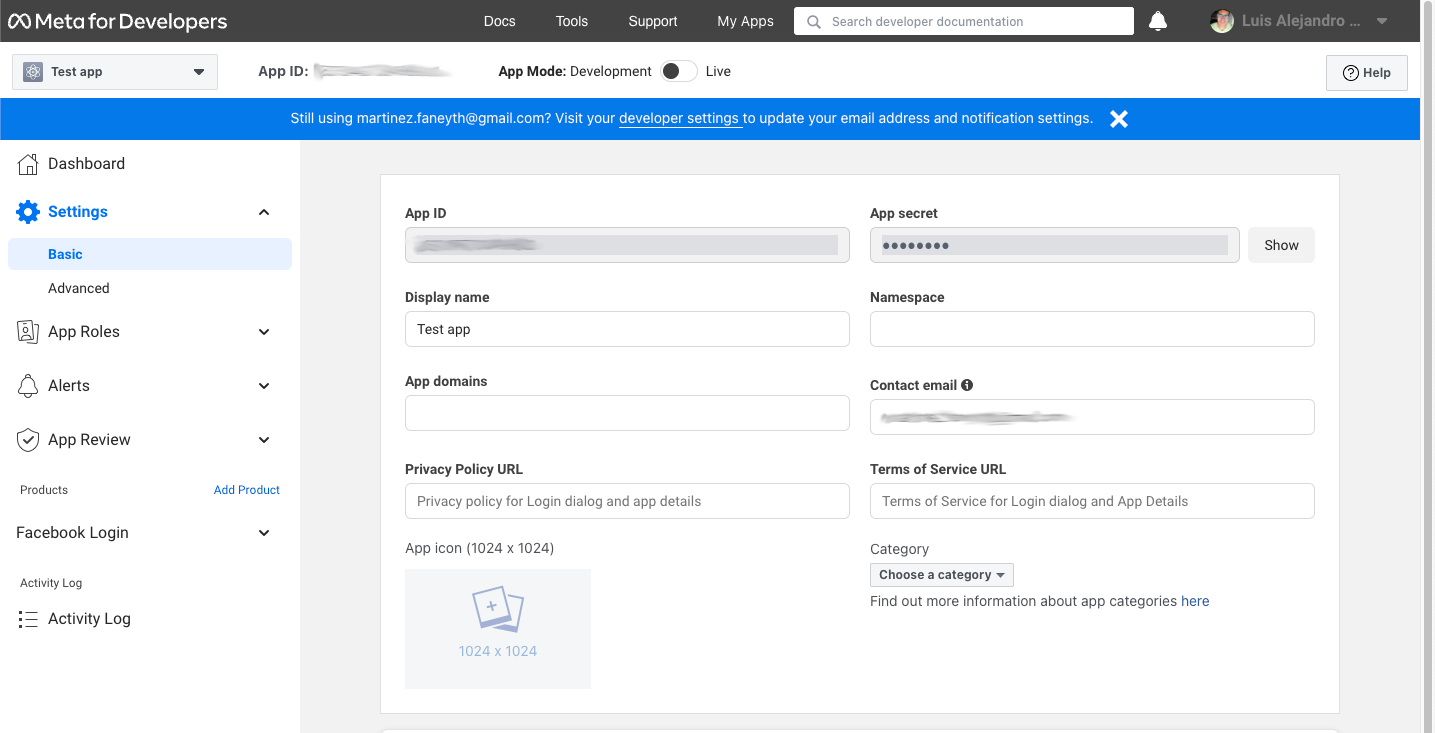Viewport: 1435px width, 733px height.
Task: Click the Contact email info icon
Action: coord(967,385)
